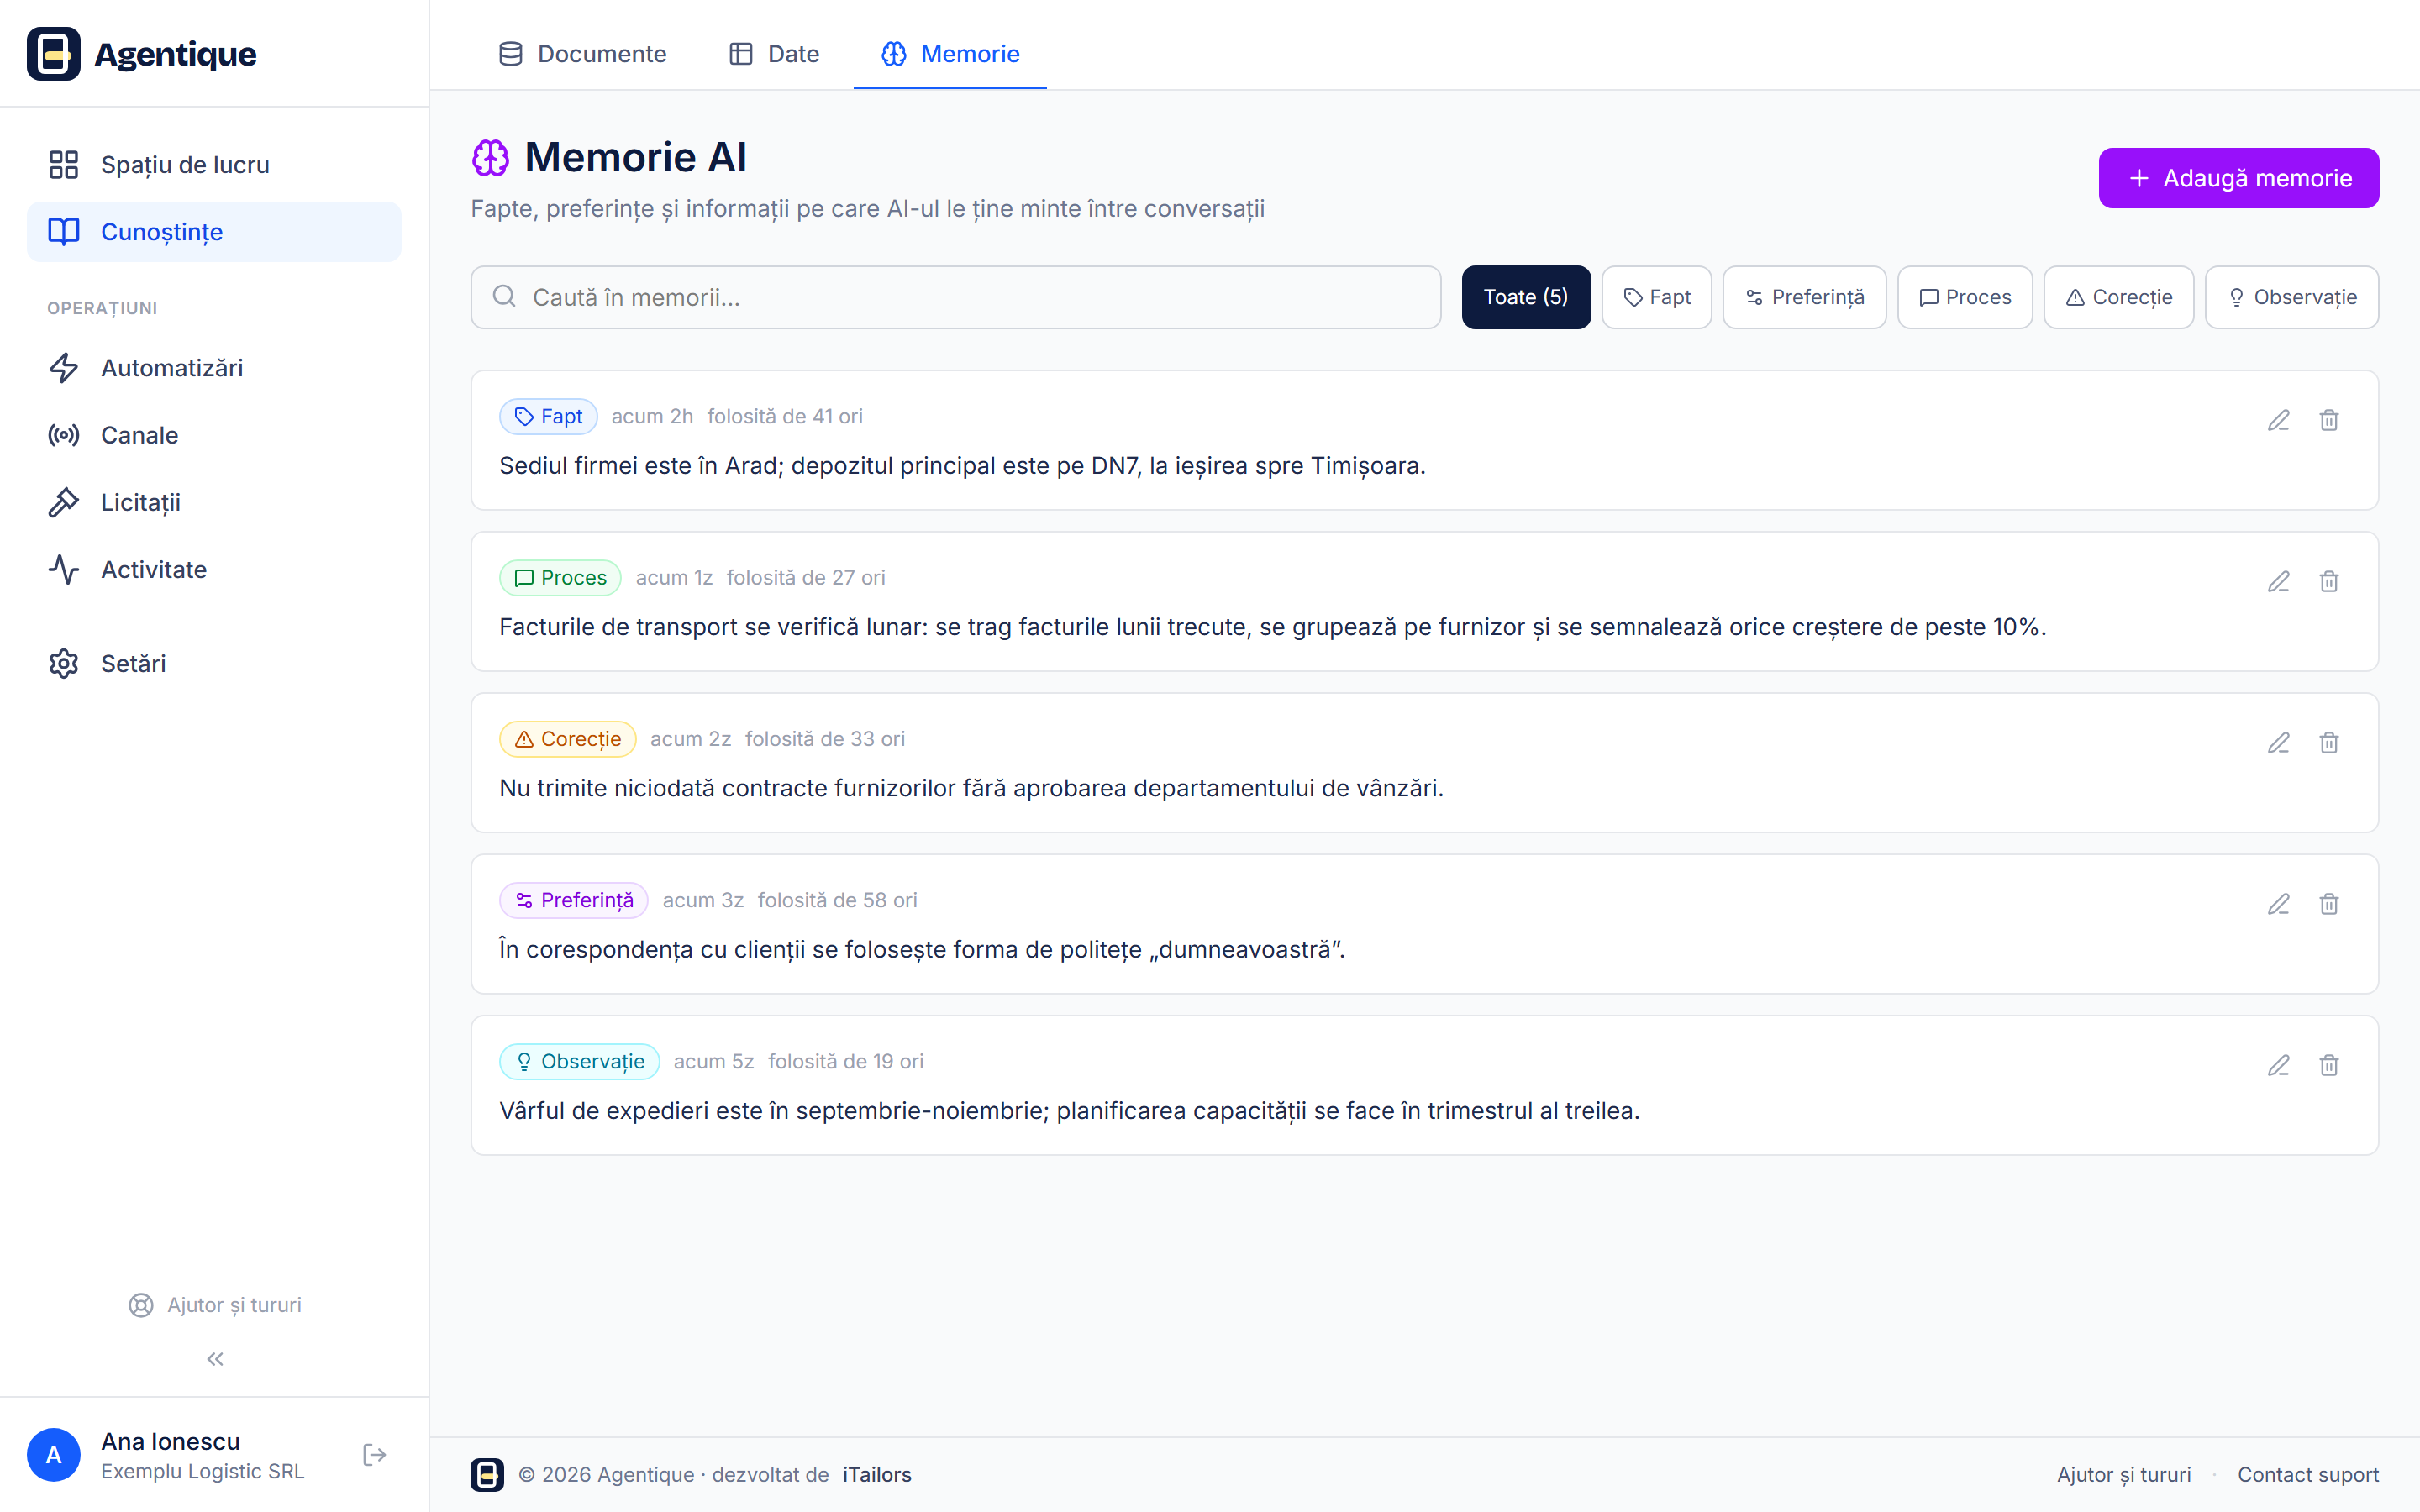Edit the Observație memory about shipping peak
2420x1512 pixels.
click(2278, 1065)
